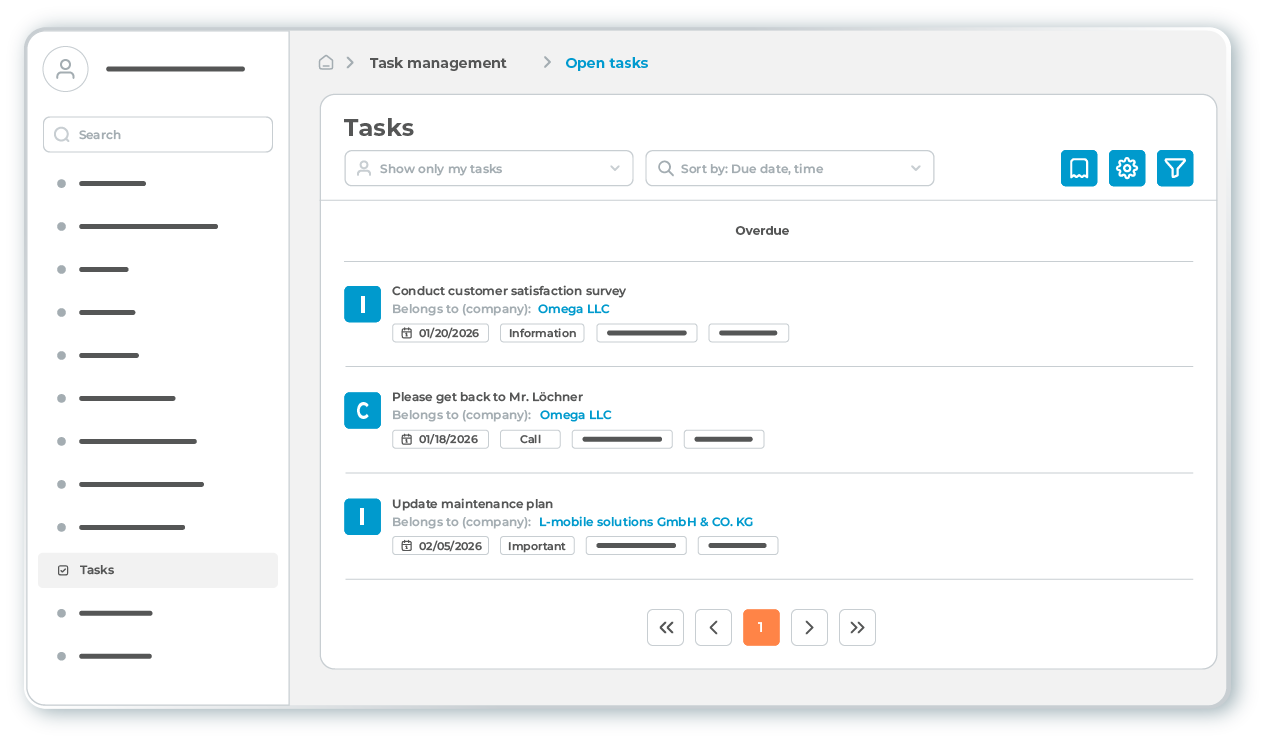
Task: Go to the first page with the double-left arrow
Action: coord(665,627)
